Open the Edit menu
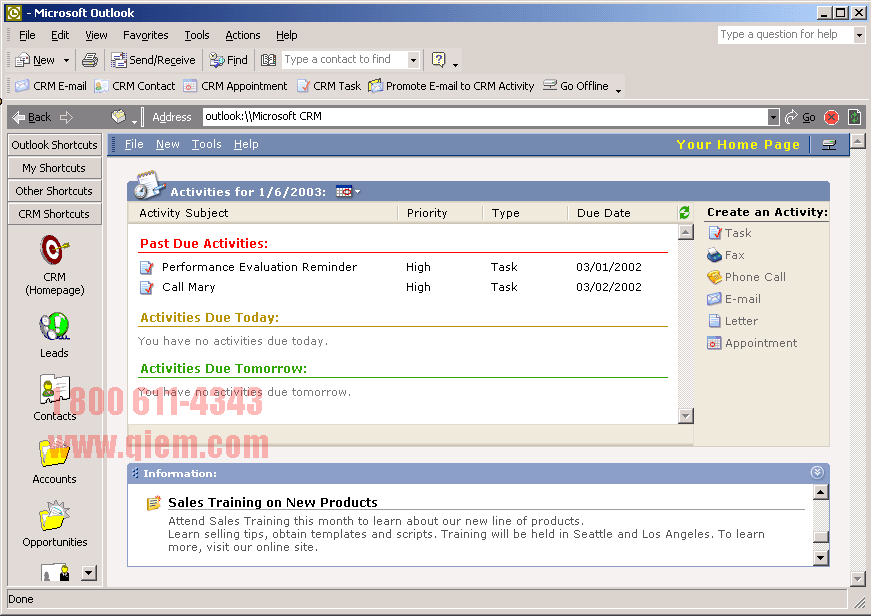 [x=60, y=35]
